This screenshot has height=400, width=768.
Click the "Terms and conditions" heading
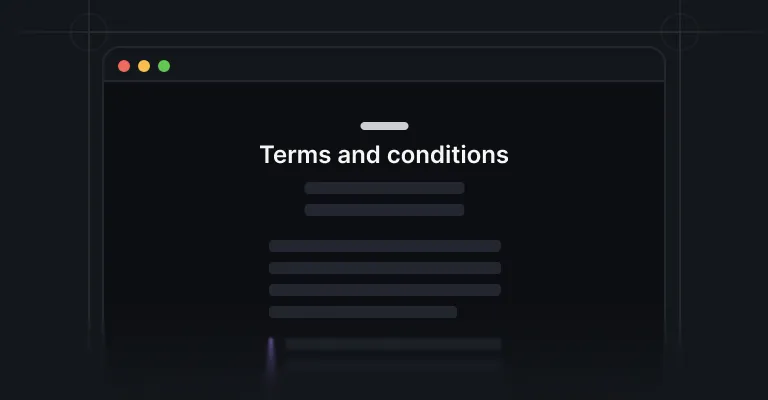point(384,155)
